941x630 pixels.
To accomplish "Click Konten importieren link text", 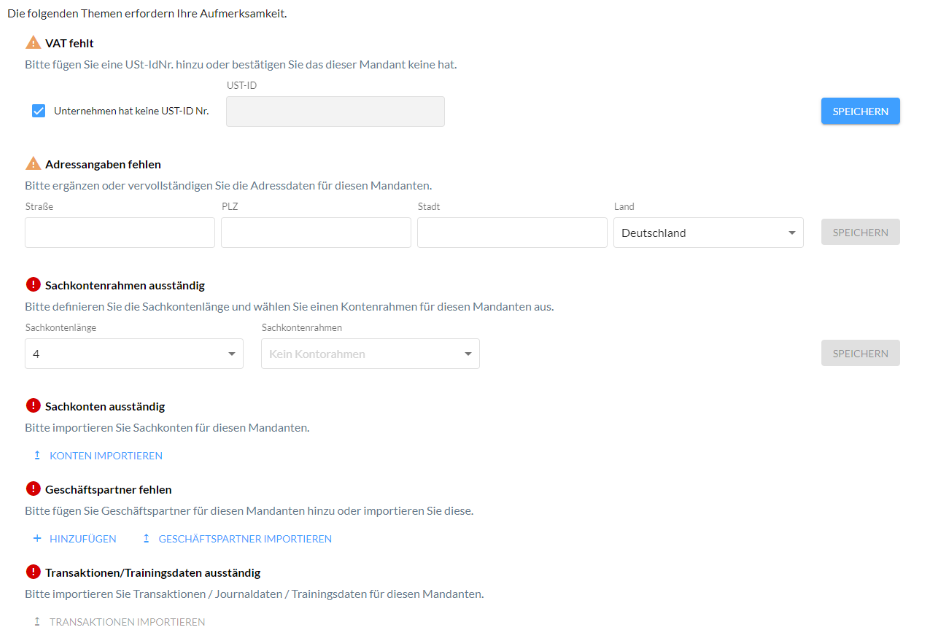I will click(106, 456).
